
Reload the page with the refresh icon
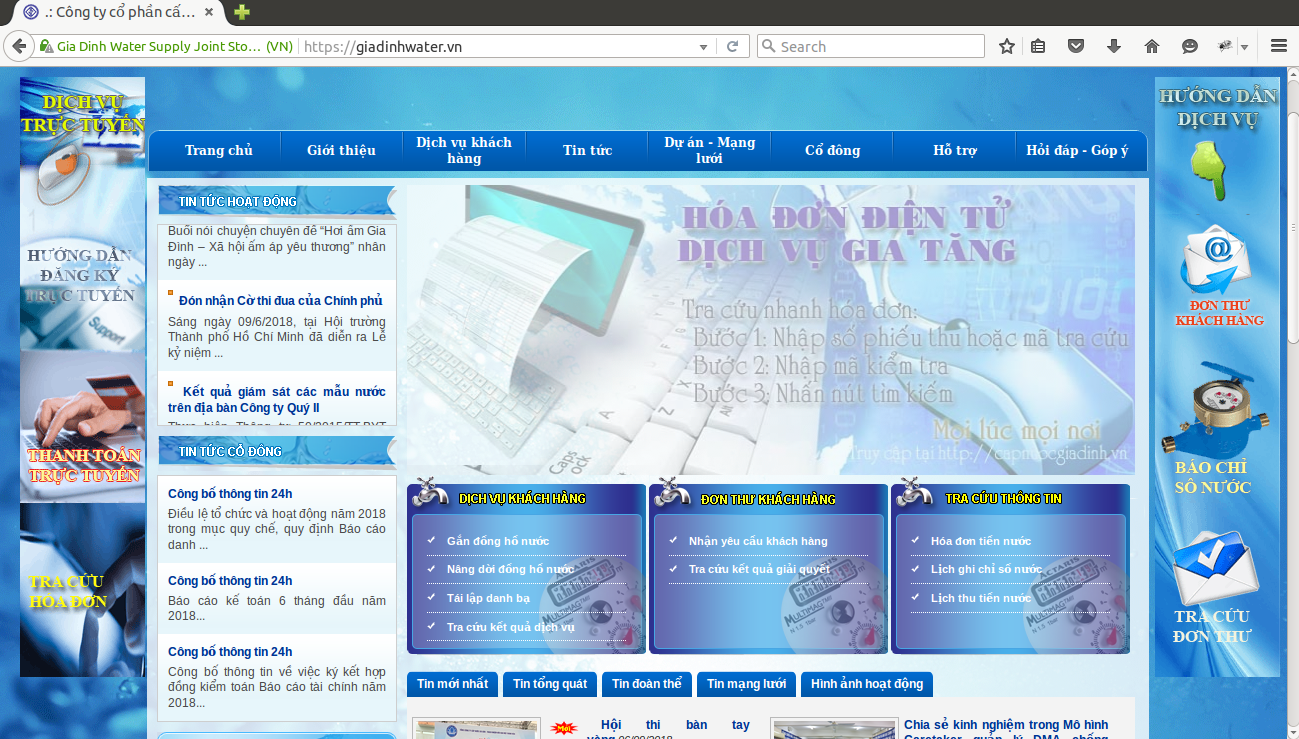click(732, 46)
